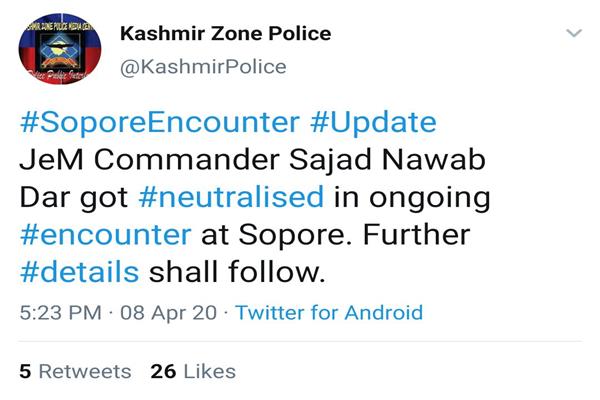Select the words 'Dar got' in the tweet
Image resolution: width=600 pixels, height=400 pixels.
click(x=73, y=198)
